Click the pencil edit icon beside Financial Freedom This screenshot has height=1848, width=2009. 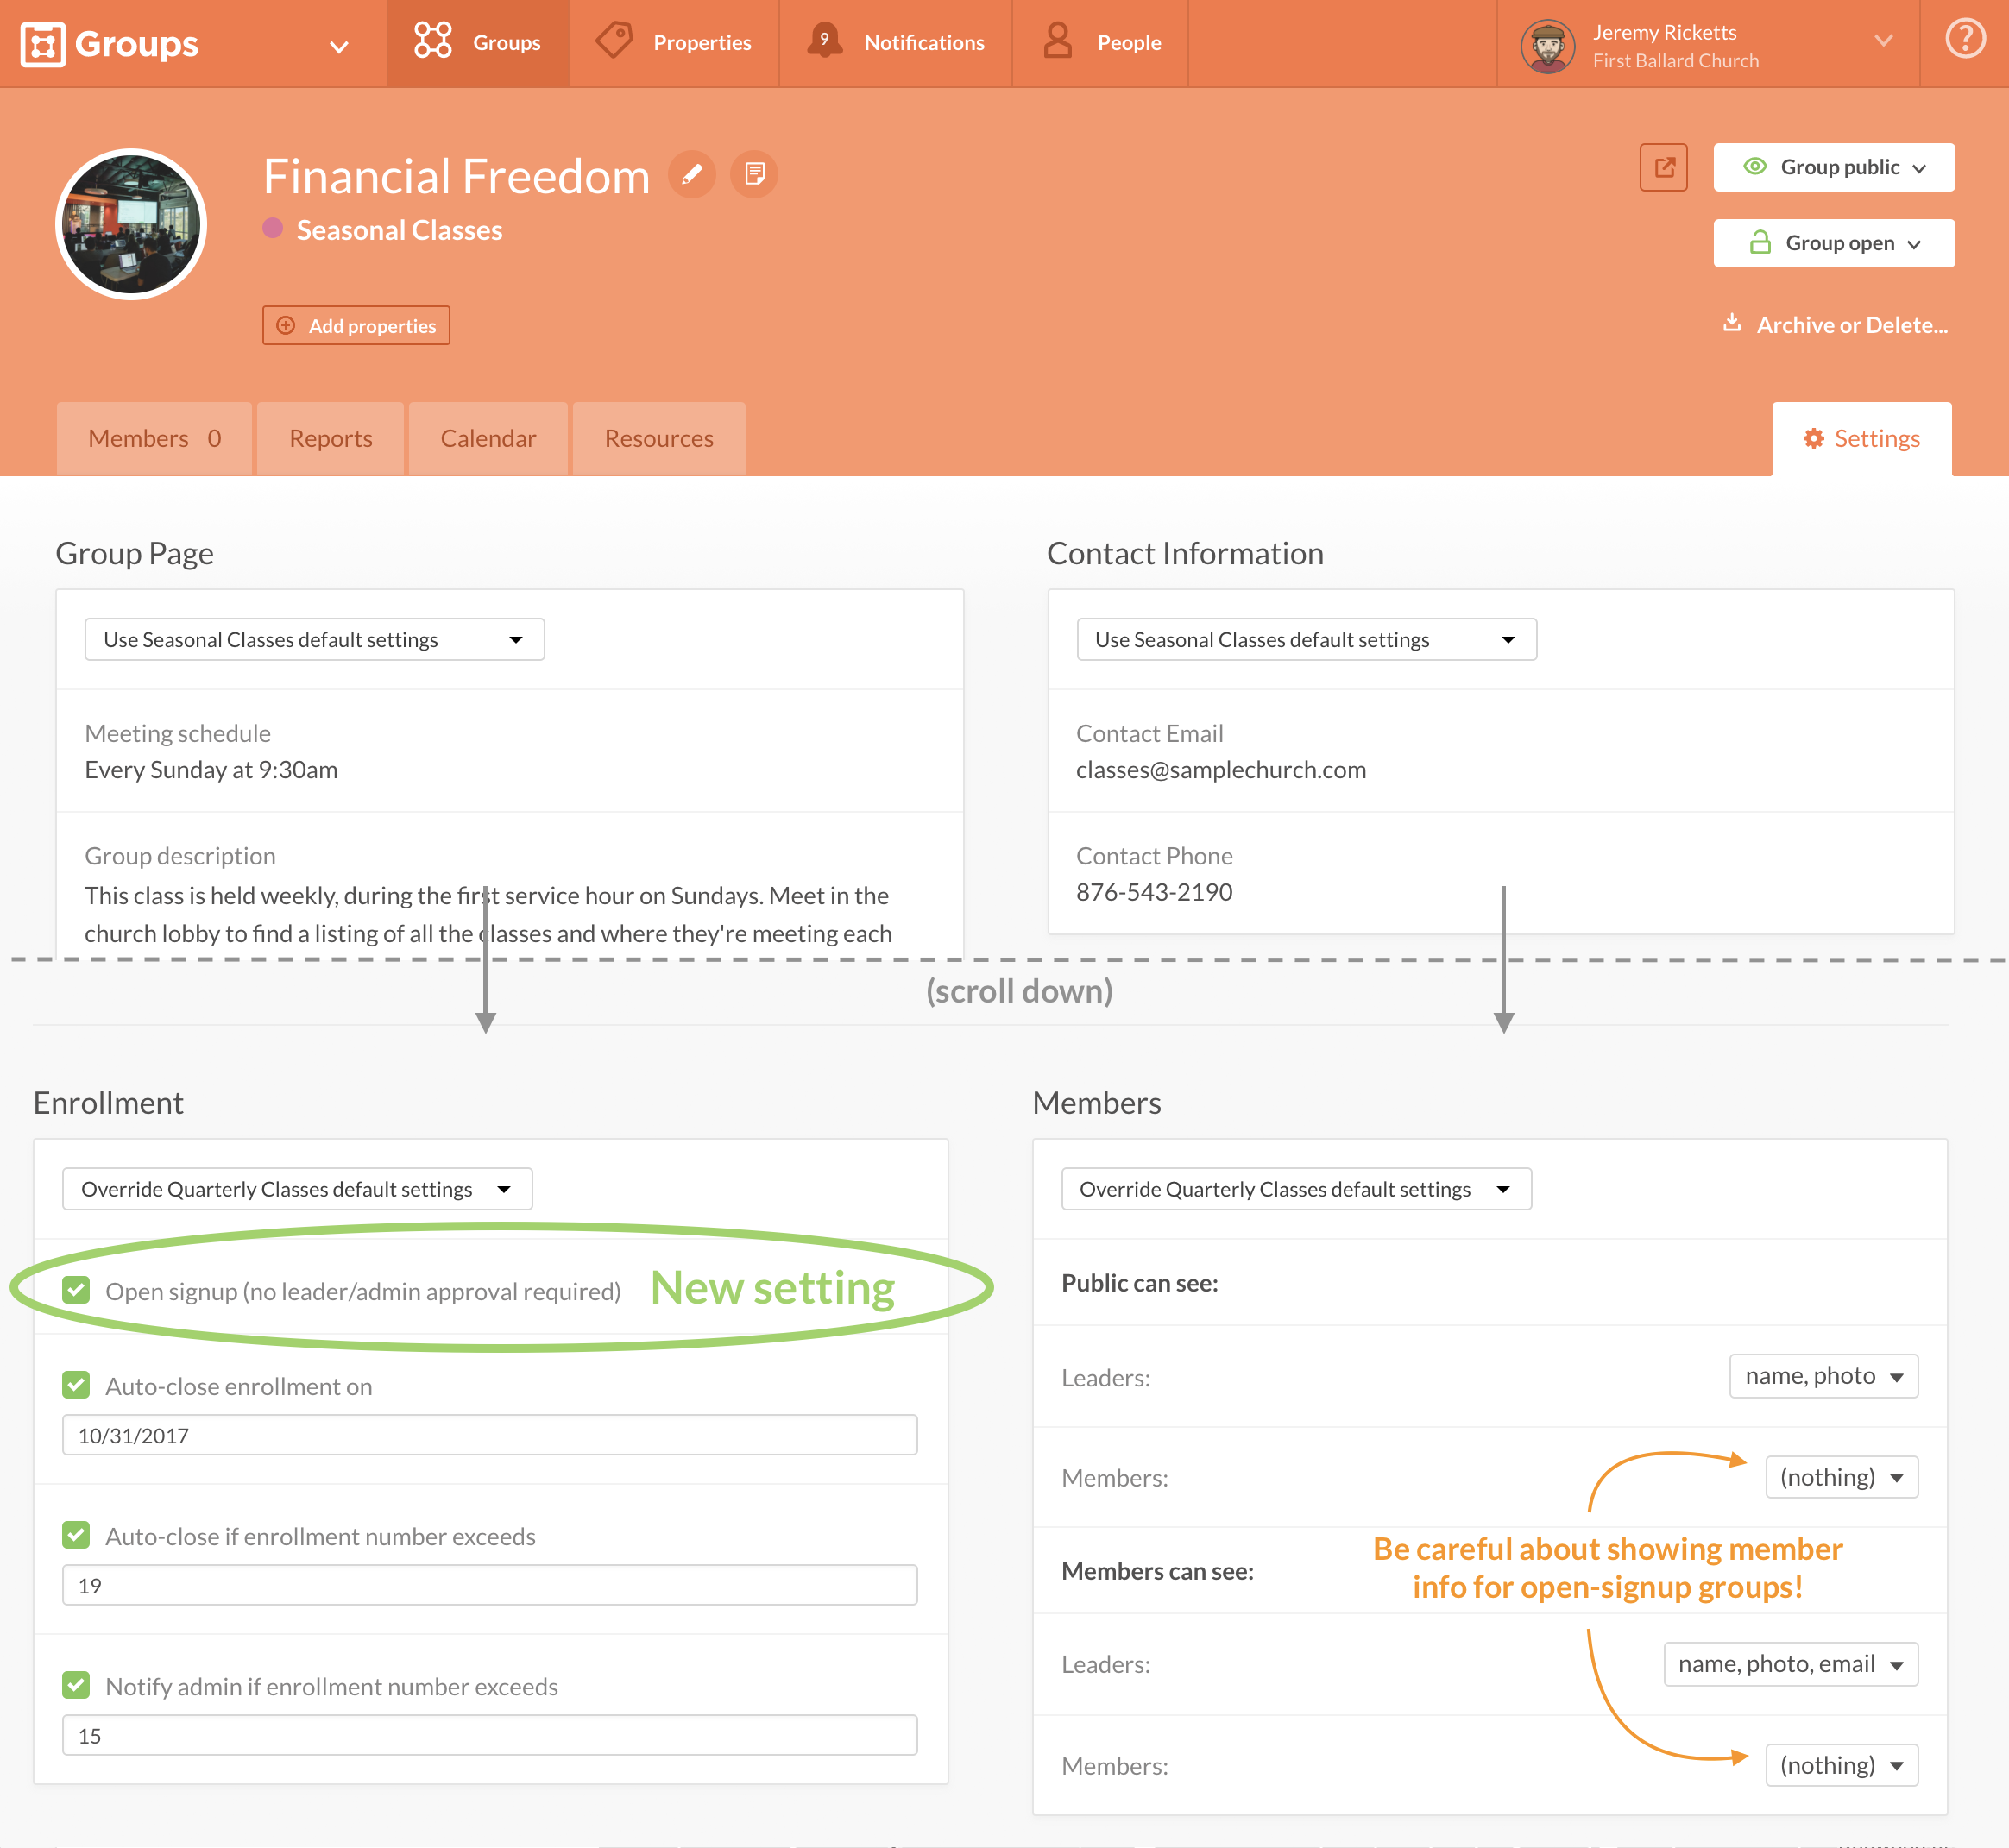pos(691,175)
